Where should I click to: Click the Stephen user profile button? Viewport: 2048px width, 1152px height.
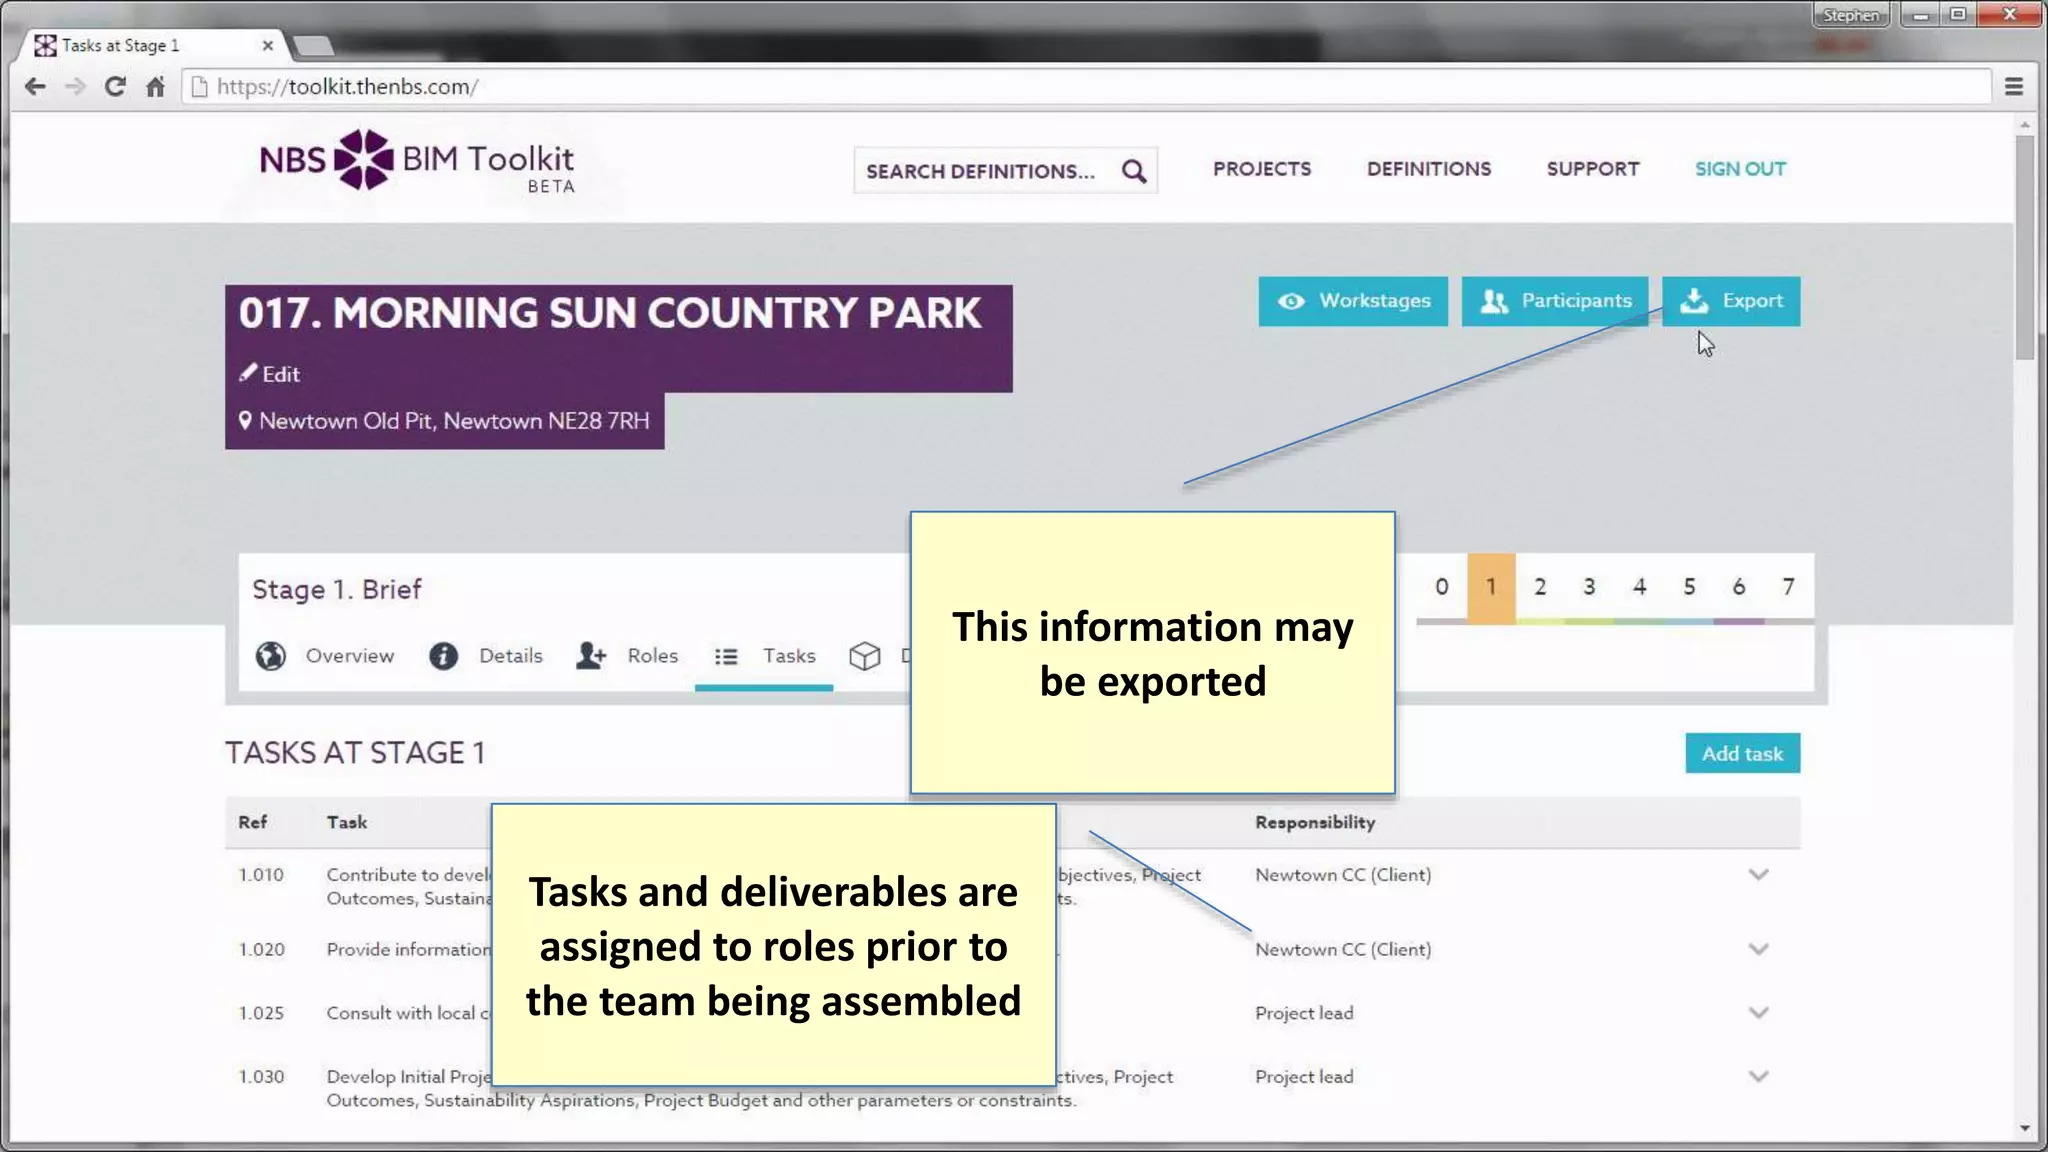(x=1850, y=15)
